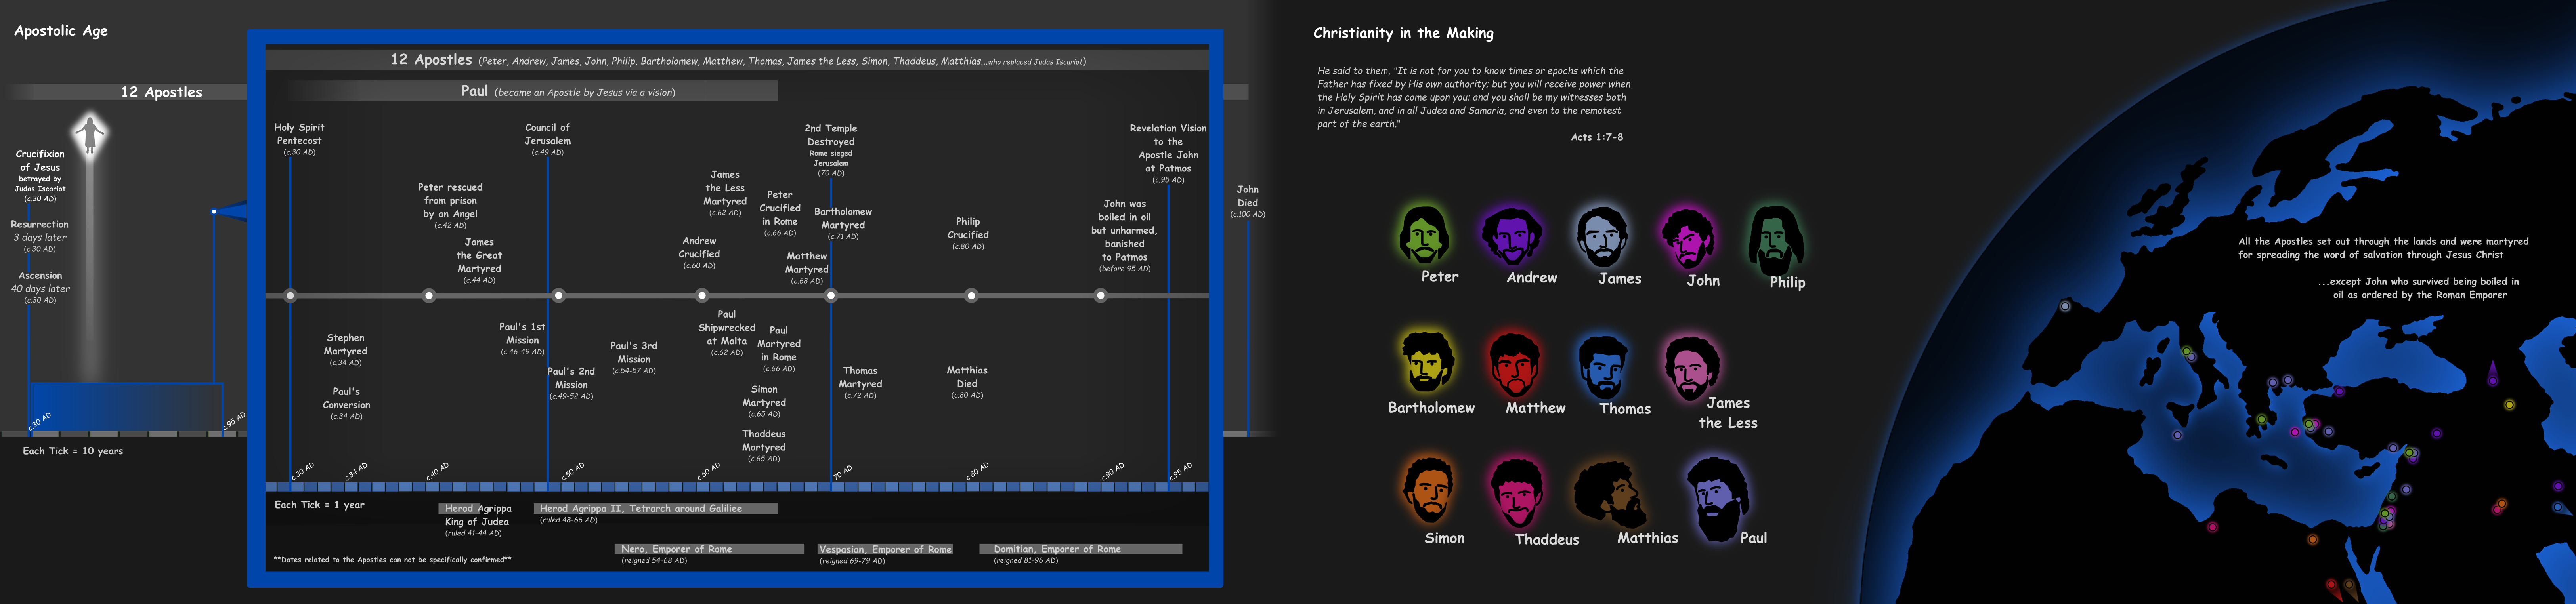Click the Herod Agrippa II tetrarch bar
Viewport: 2576px width, 604px height.
[655, 508]
